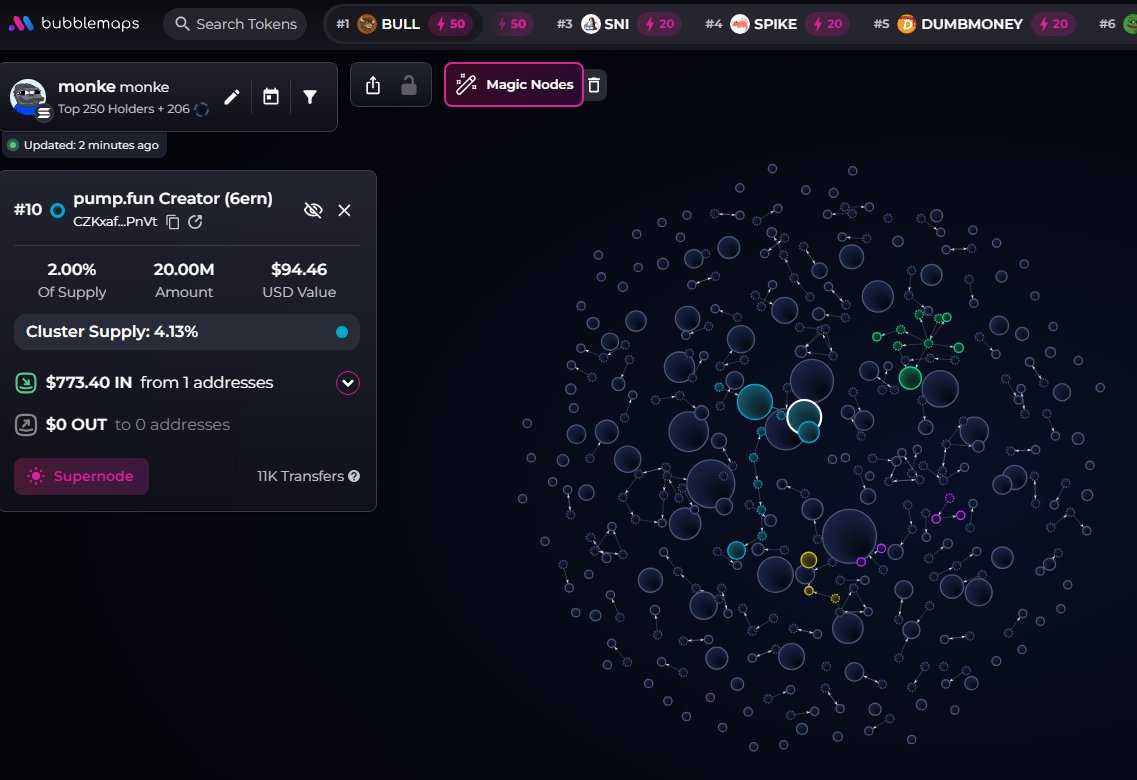This screenshot has height=780, width=1137.
Task: Select the #5 DUMBMONEY trending token
Action: (958, 24)
